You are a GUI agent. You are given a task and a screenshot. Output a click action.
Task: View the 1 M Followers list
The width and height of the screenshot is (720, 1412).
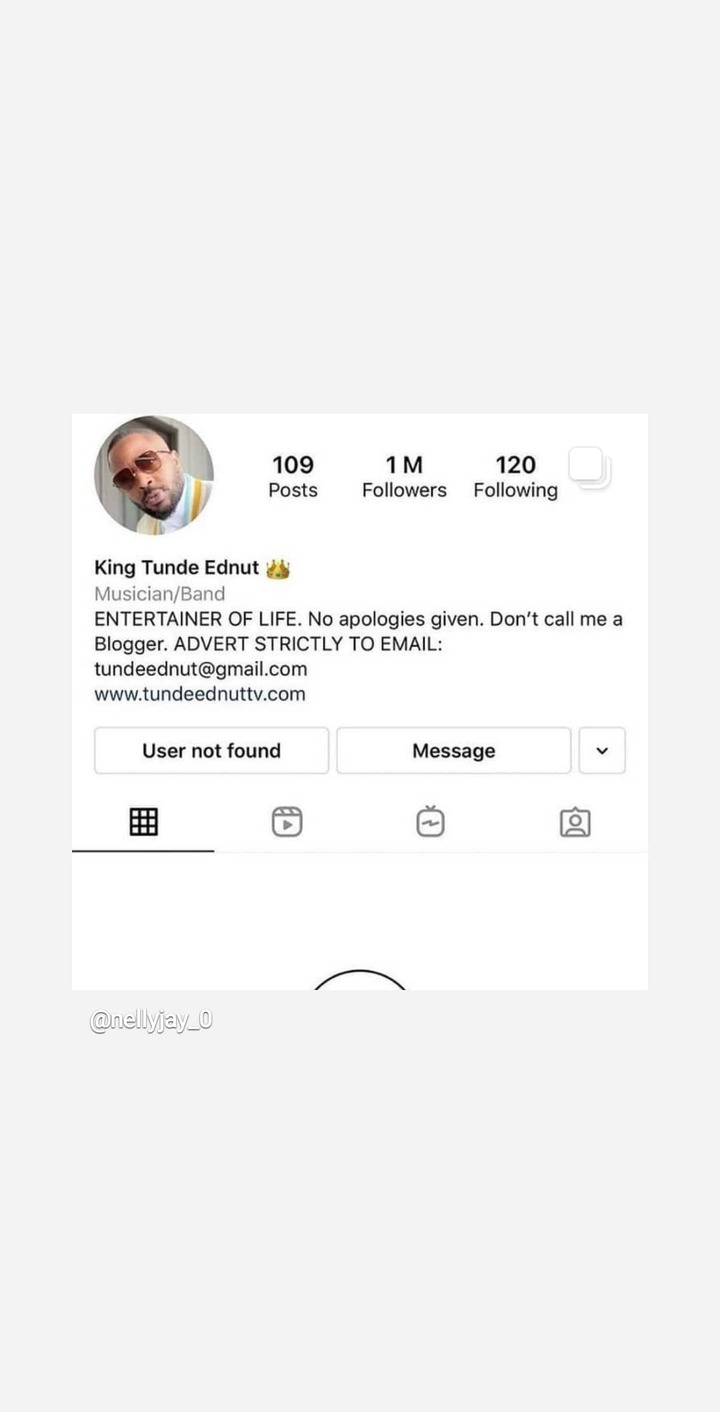pos(404,477)
